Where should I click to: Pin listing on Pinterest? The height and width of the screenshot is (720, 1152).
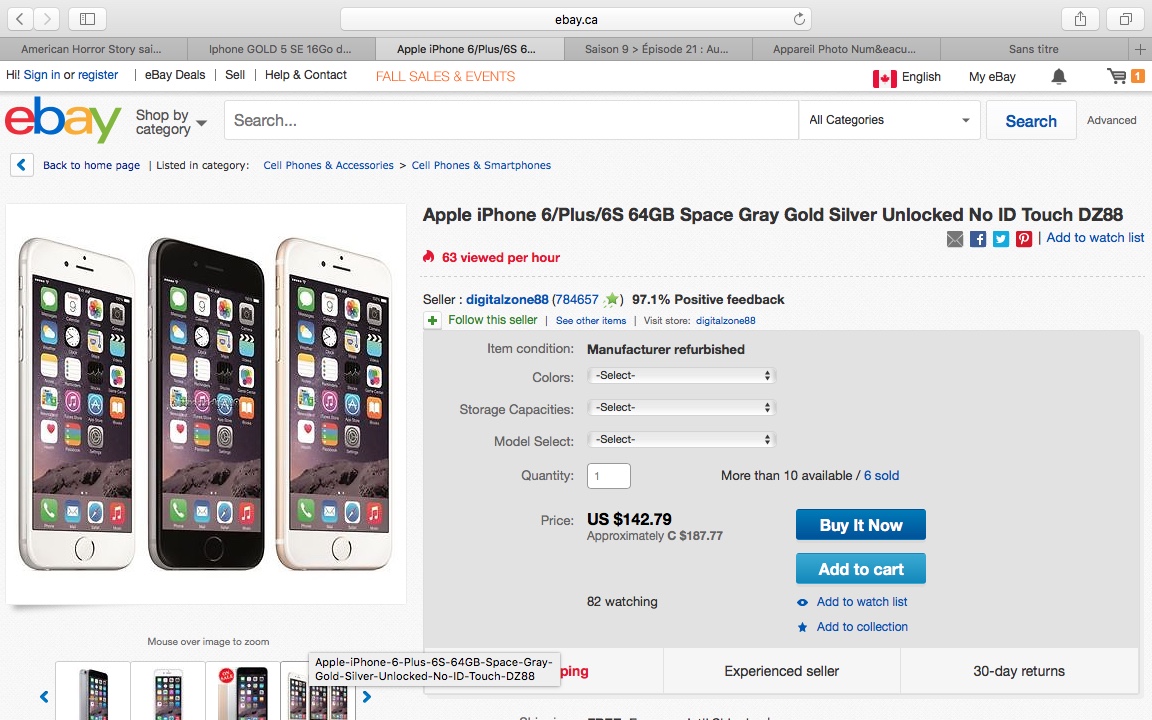click(1024, 239)
